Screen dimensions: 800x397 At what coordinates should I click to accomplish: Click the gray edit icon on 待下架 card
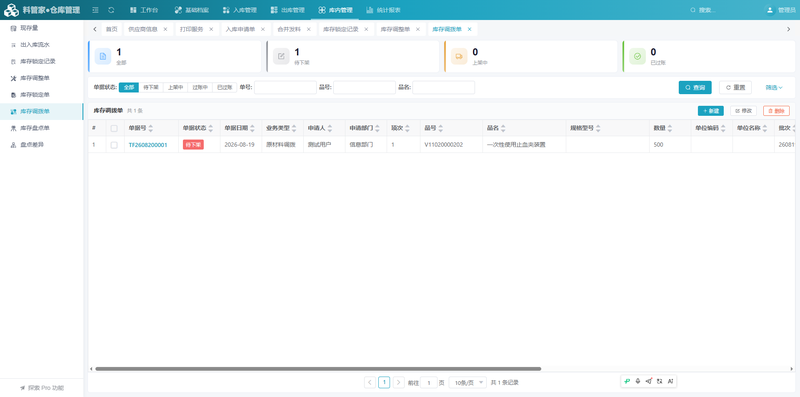[x=281, y=56]
